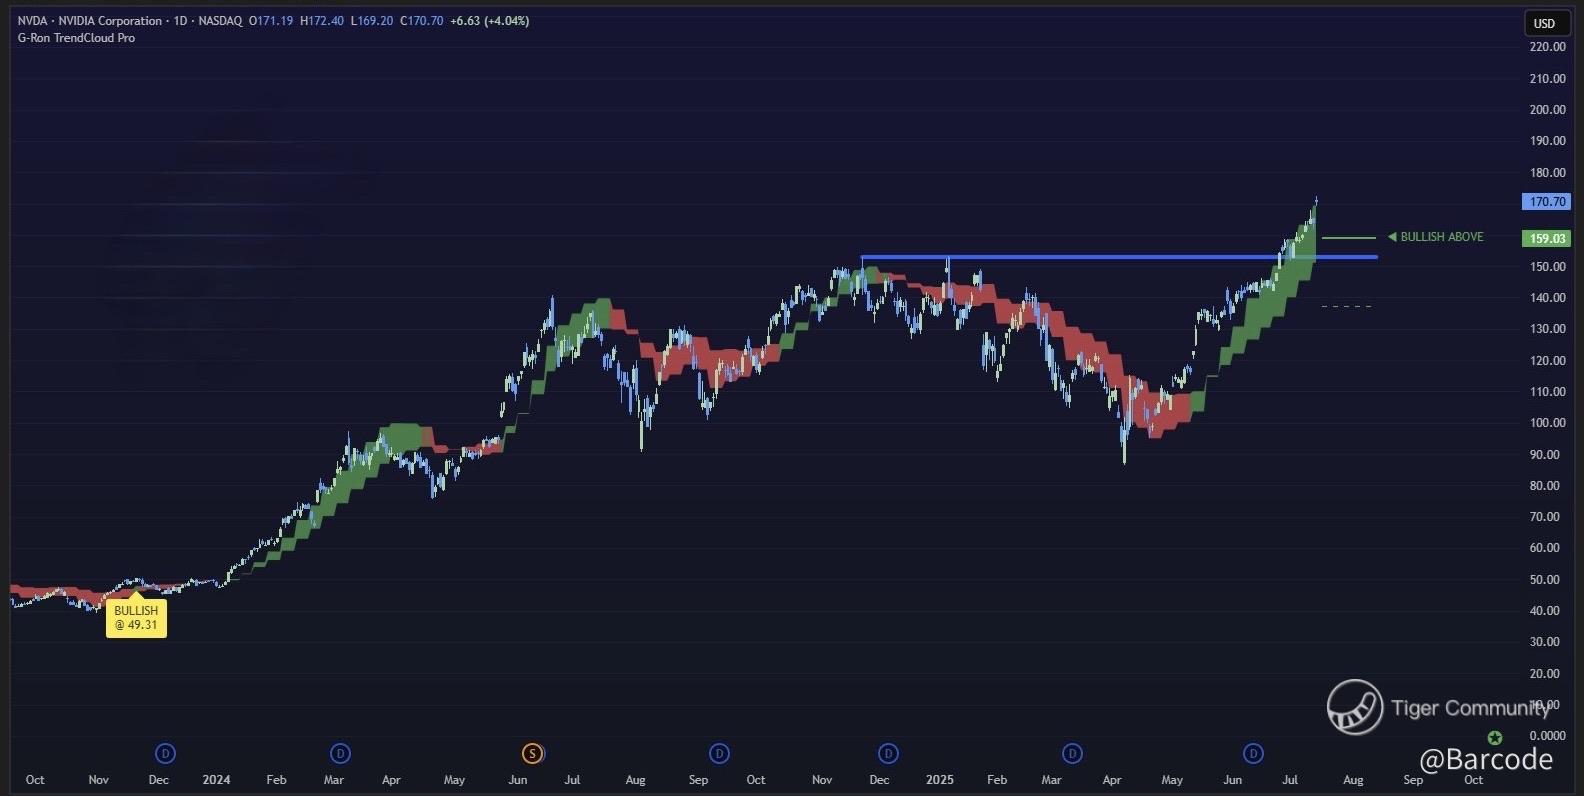Click 30.00 on the price axis

(x=1545, y=642)
